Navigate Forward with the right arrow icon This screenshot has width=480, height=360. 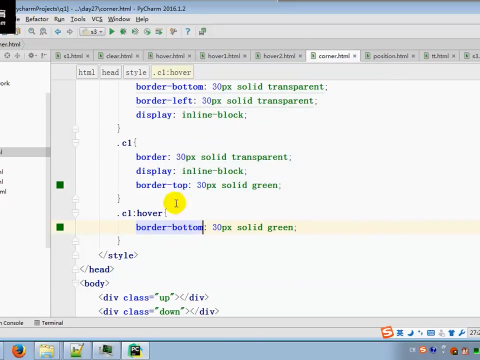point(70,32)
